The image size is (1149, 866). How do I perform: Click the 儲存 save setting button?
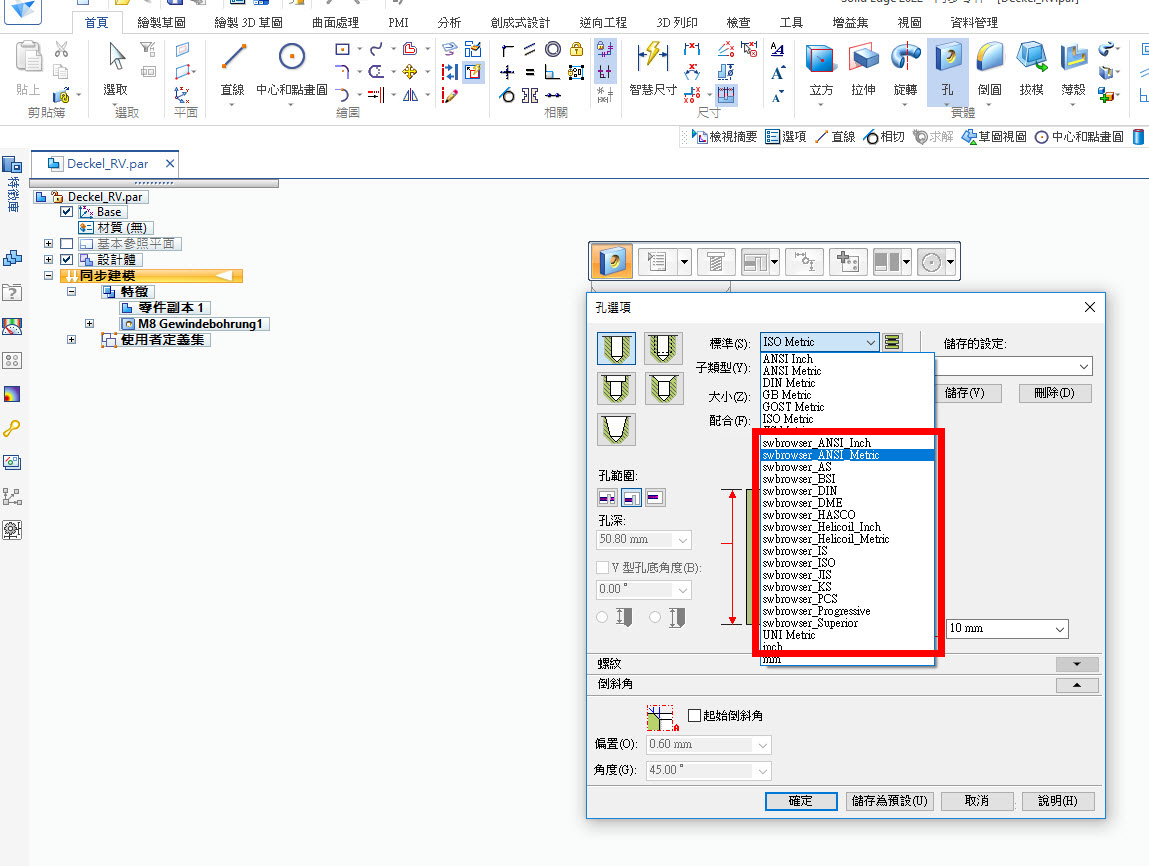click(x=964, y=393)
